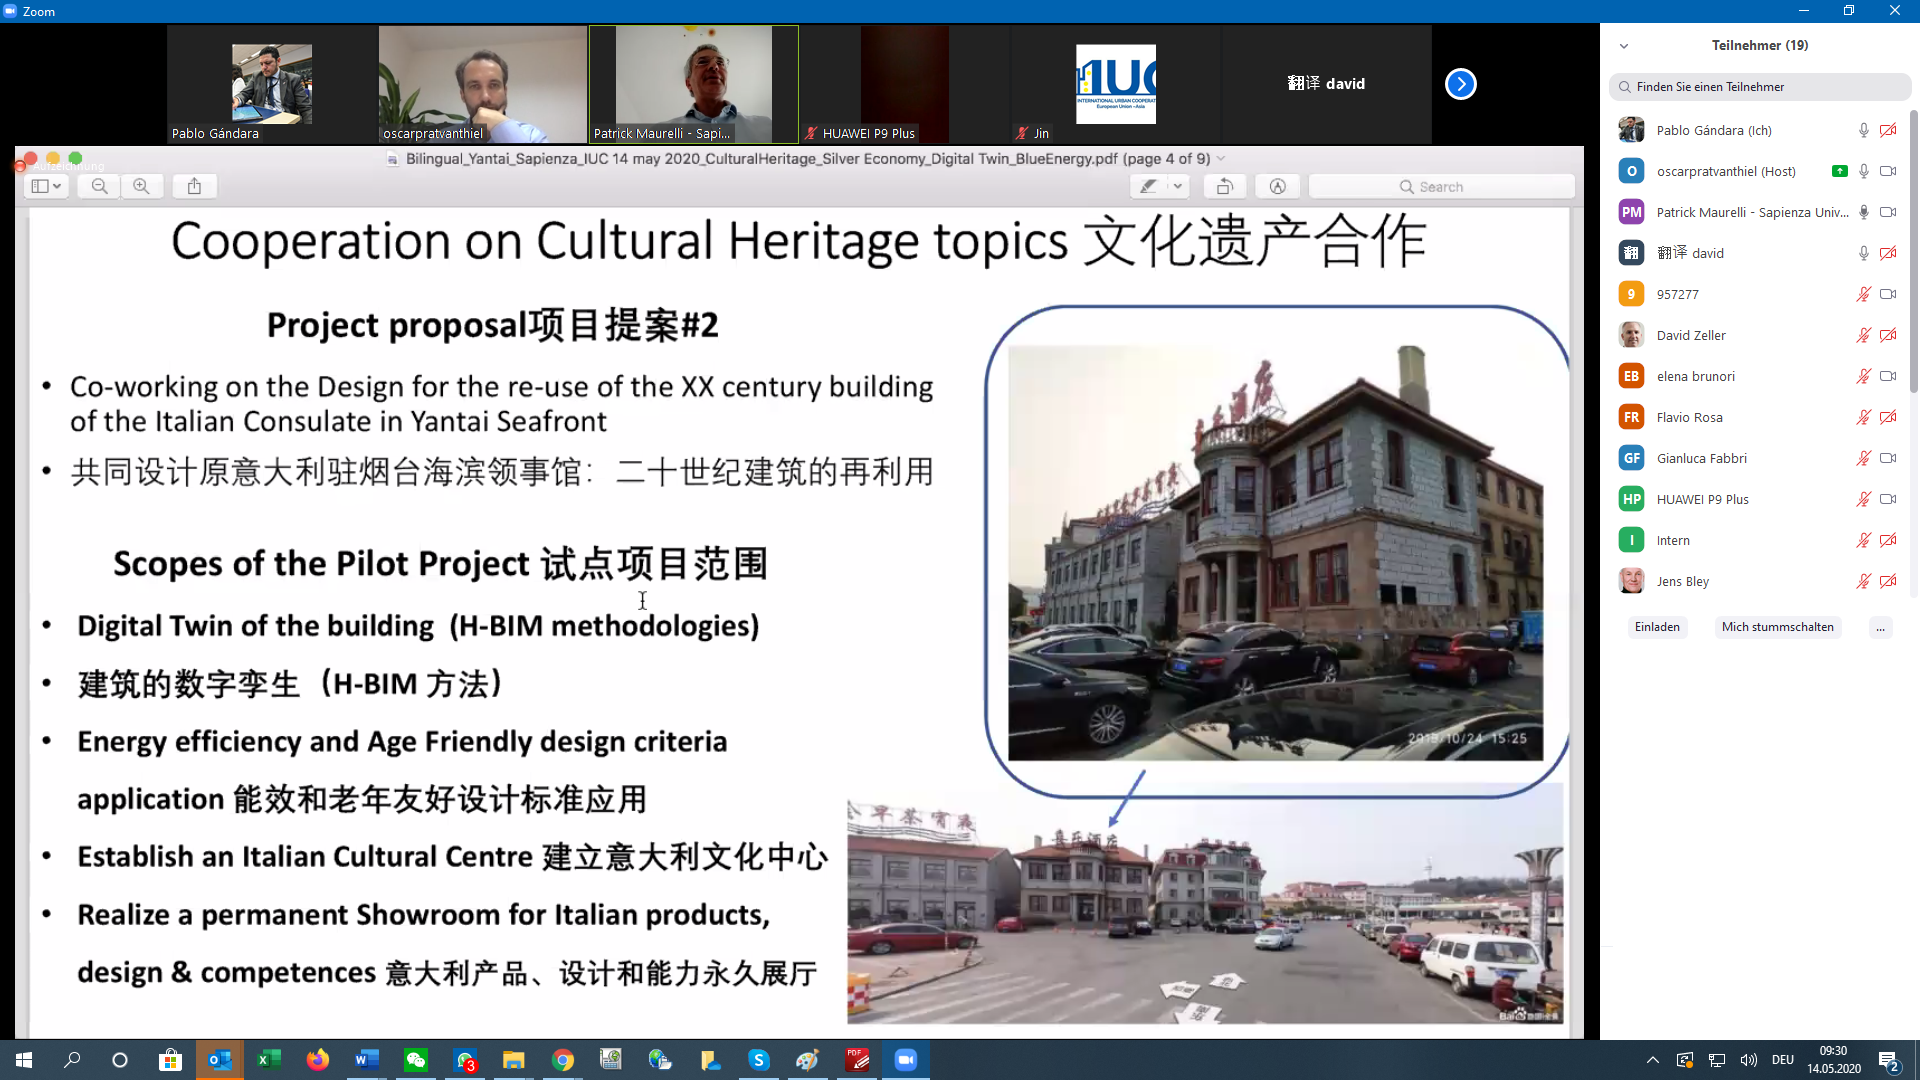Open WeChat from the taskbar
Image resolution: width=1920 pixels, height=1080 pixels.
(x=416, y=1060)
